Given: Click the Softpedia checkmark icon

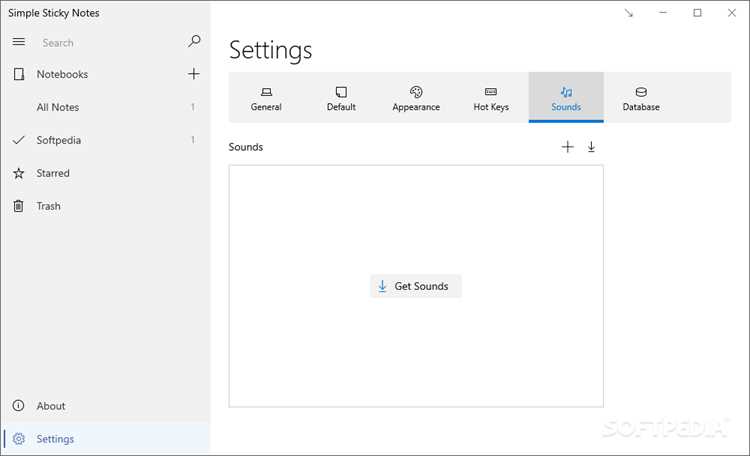Looking at the screenshot, I should click(x=19, y=140).
